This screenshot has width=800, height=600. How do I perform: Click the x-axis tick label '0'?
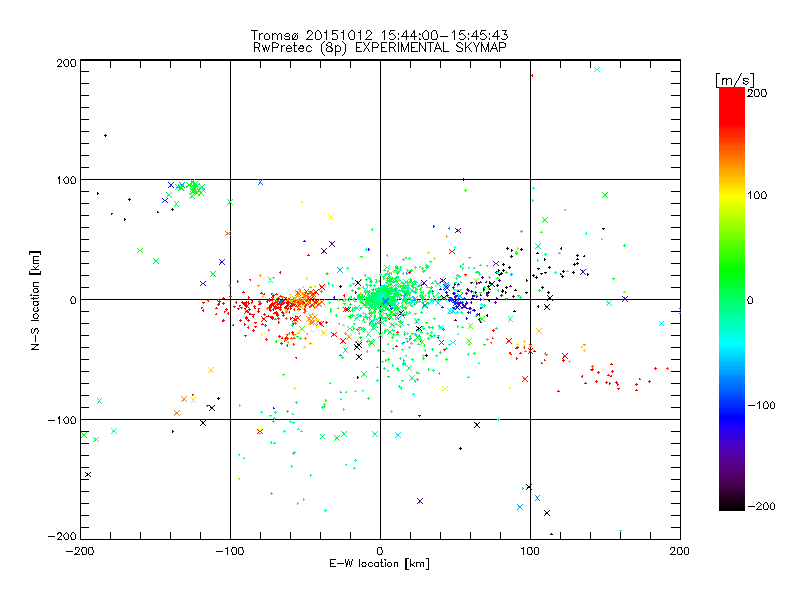pos(380,551)
